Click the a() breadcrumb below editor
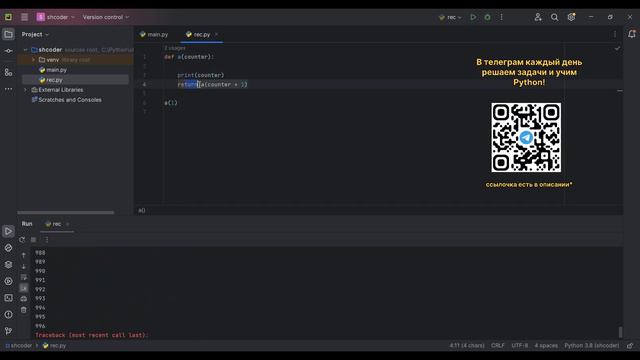 coord(142,211)
